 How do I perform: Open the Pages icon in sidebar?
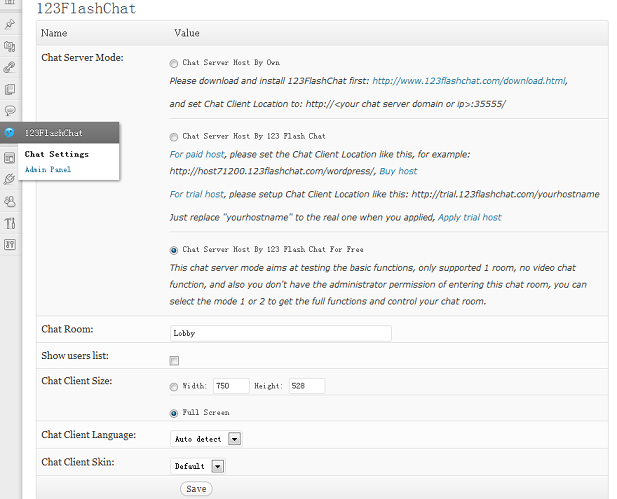pos(10,89)
